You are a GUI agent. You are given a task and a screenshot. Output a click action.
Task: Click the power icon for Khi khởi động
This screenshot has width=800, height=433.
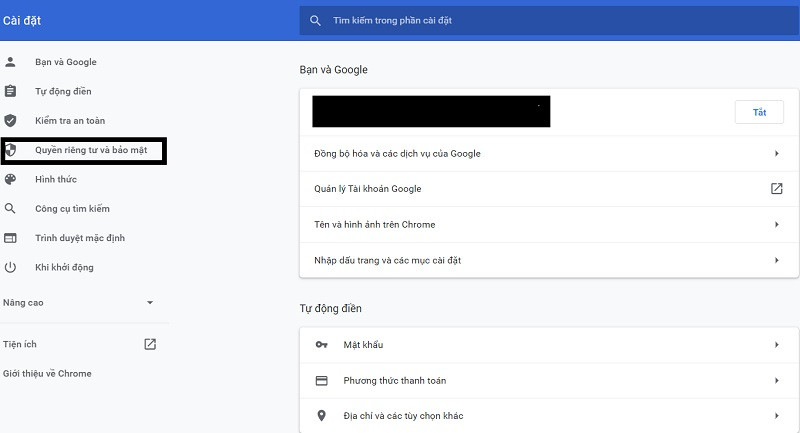pyautogui.click(x=11, y=268)
